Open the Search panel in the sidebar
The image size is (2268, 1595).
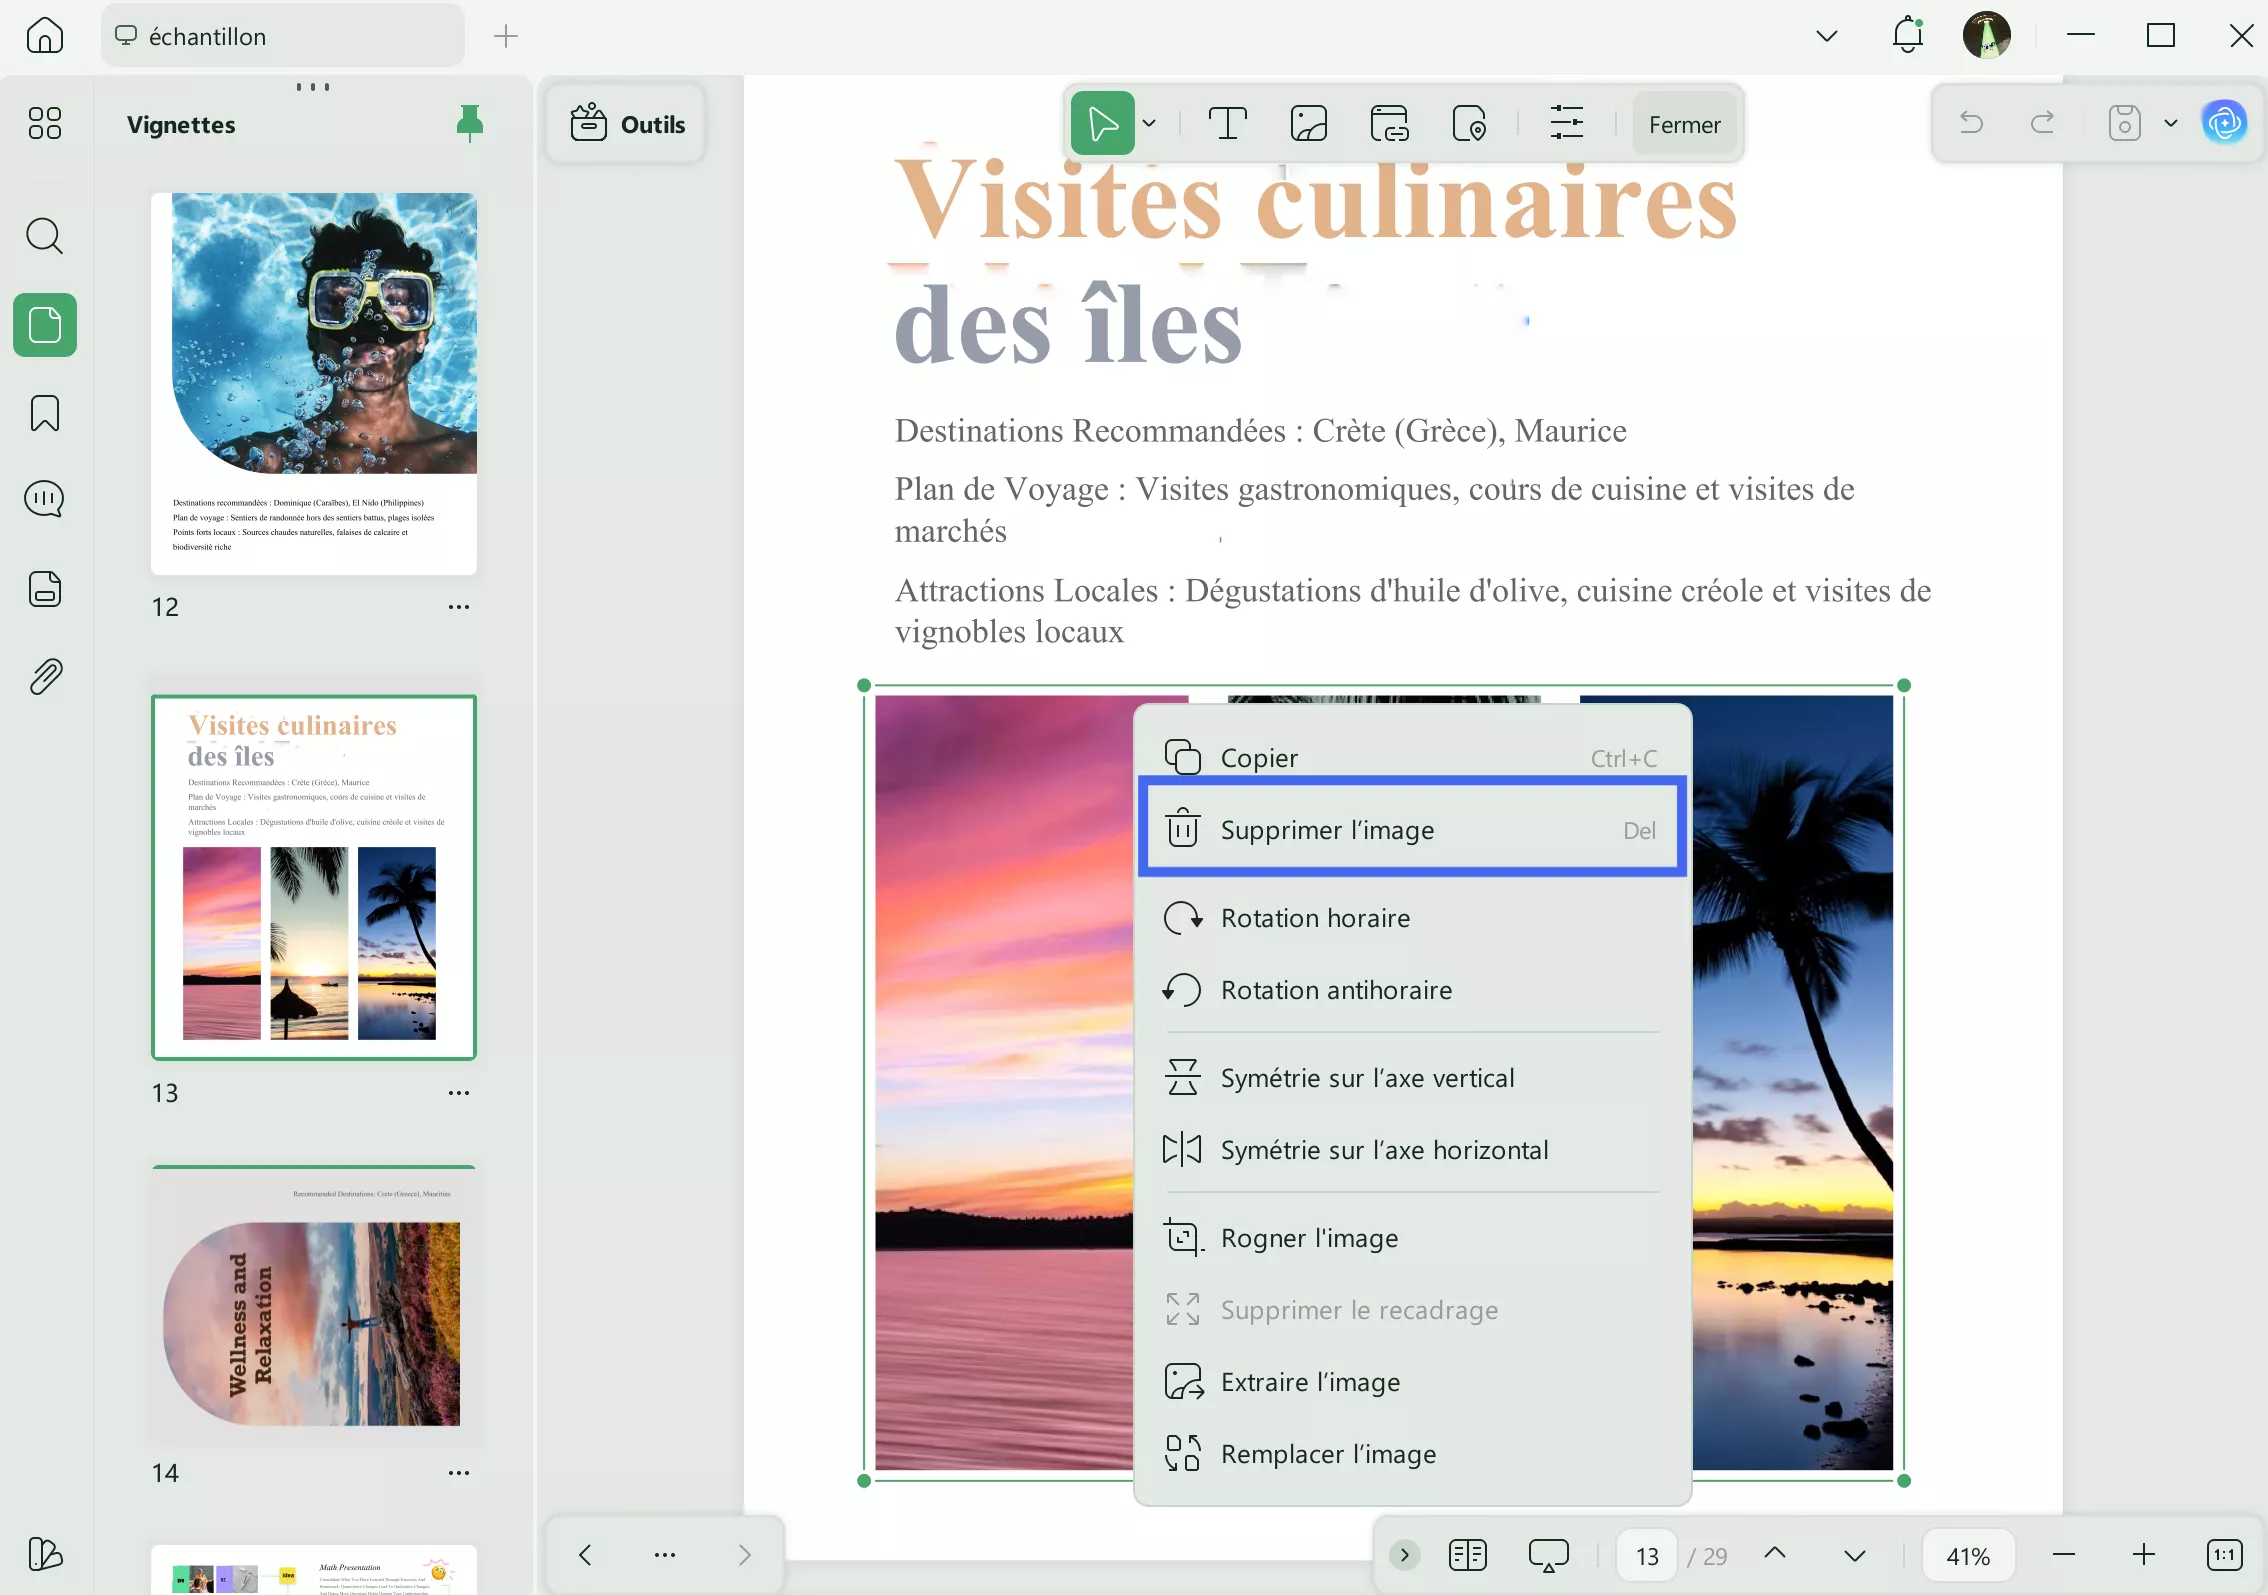[x=44, y=236]
